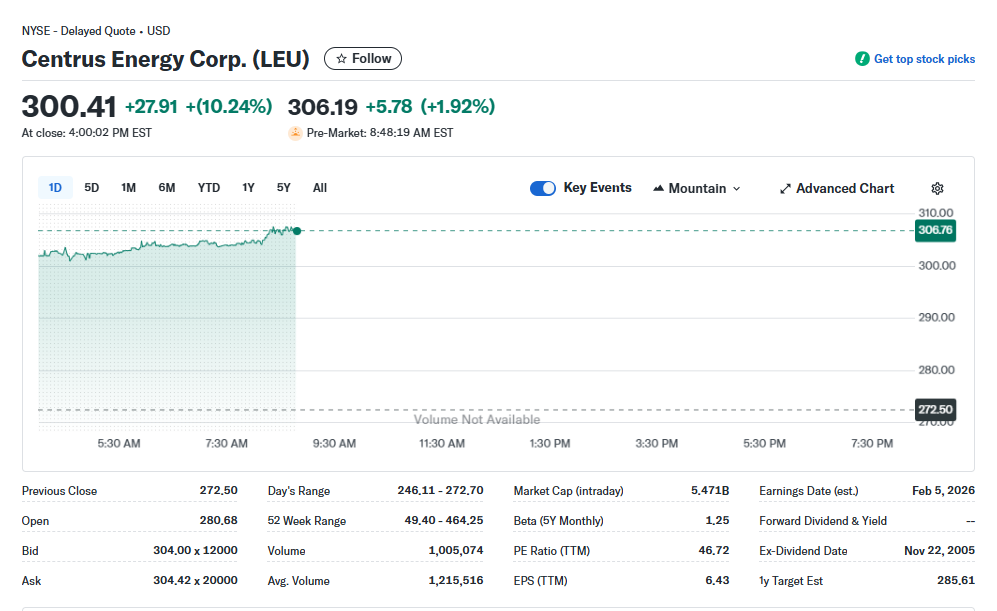This screenshot has width=997, height=611.
Task: Click the pre-market sunrise icon
Action: pos(295,133)
